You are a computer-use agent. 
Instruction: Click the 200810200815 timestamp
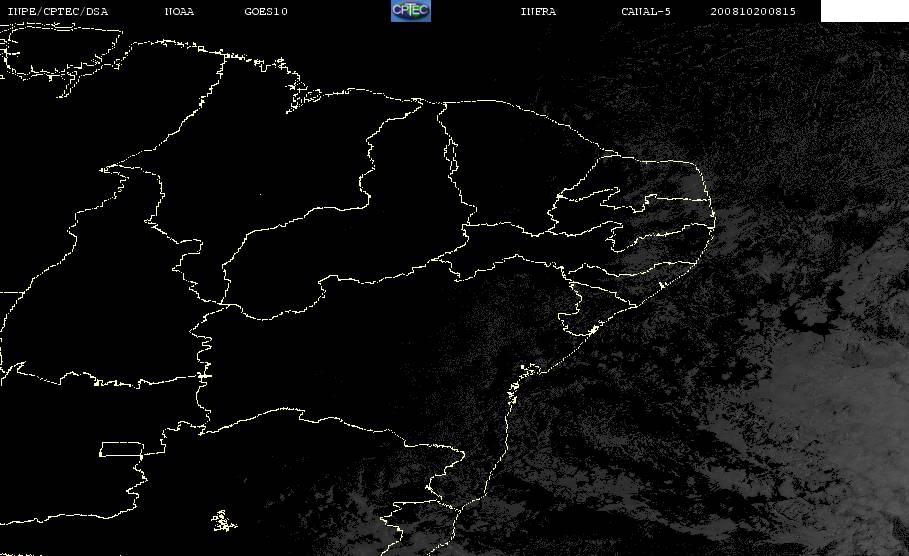click(x=753, y=11)
